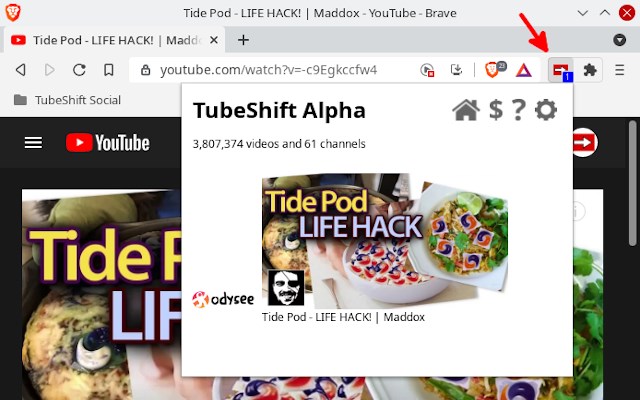640x400 pixels.
Task: Open TubeShift help question mark icon
Action: (518, 110)
